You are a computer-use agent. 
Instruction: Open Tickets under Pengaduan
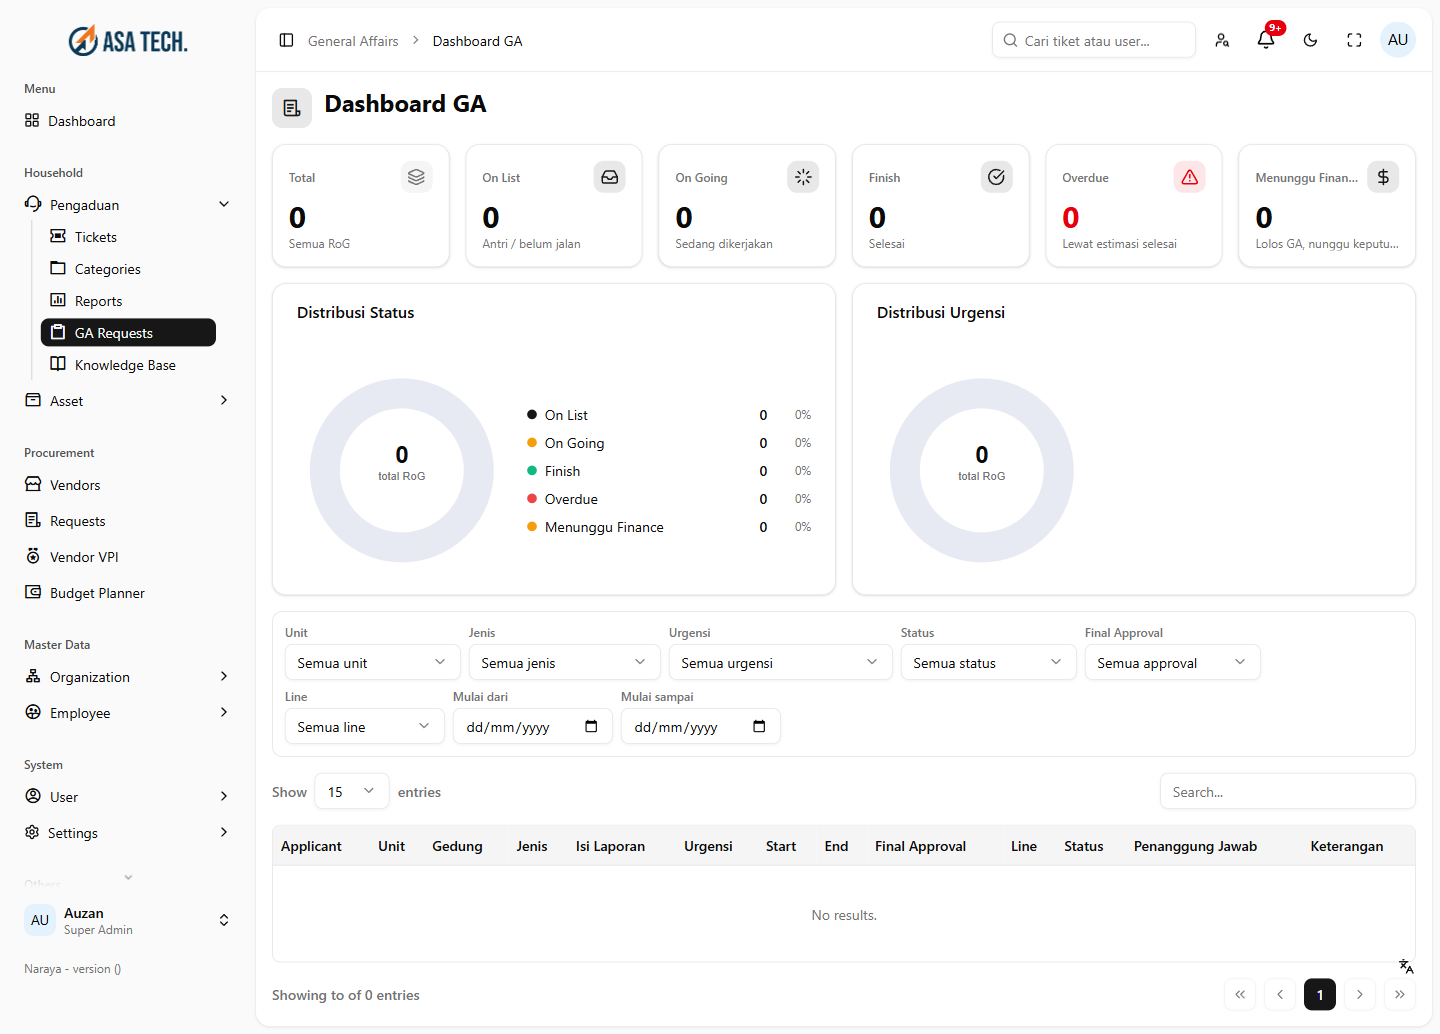tap(128, 237)
